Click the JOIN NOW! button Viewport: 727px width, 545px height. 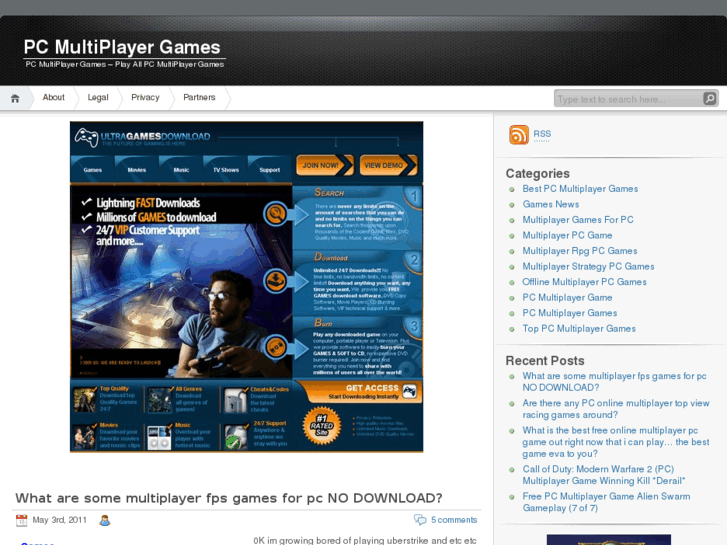coord(325,165)
